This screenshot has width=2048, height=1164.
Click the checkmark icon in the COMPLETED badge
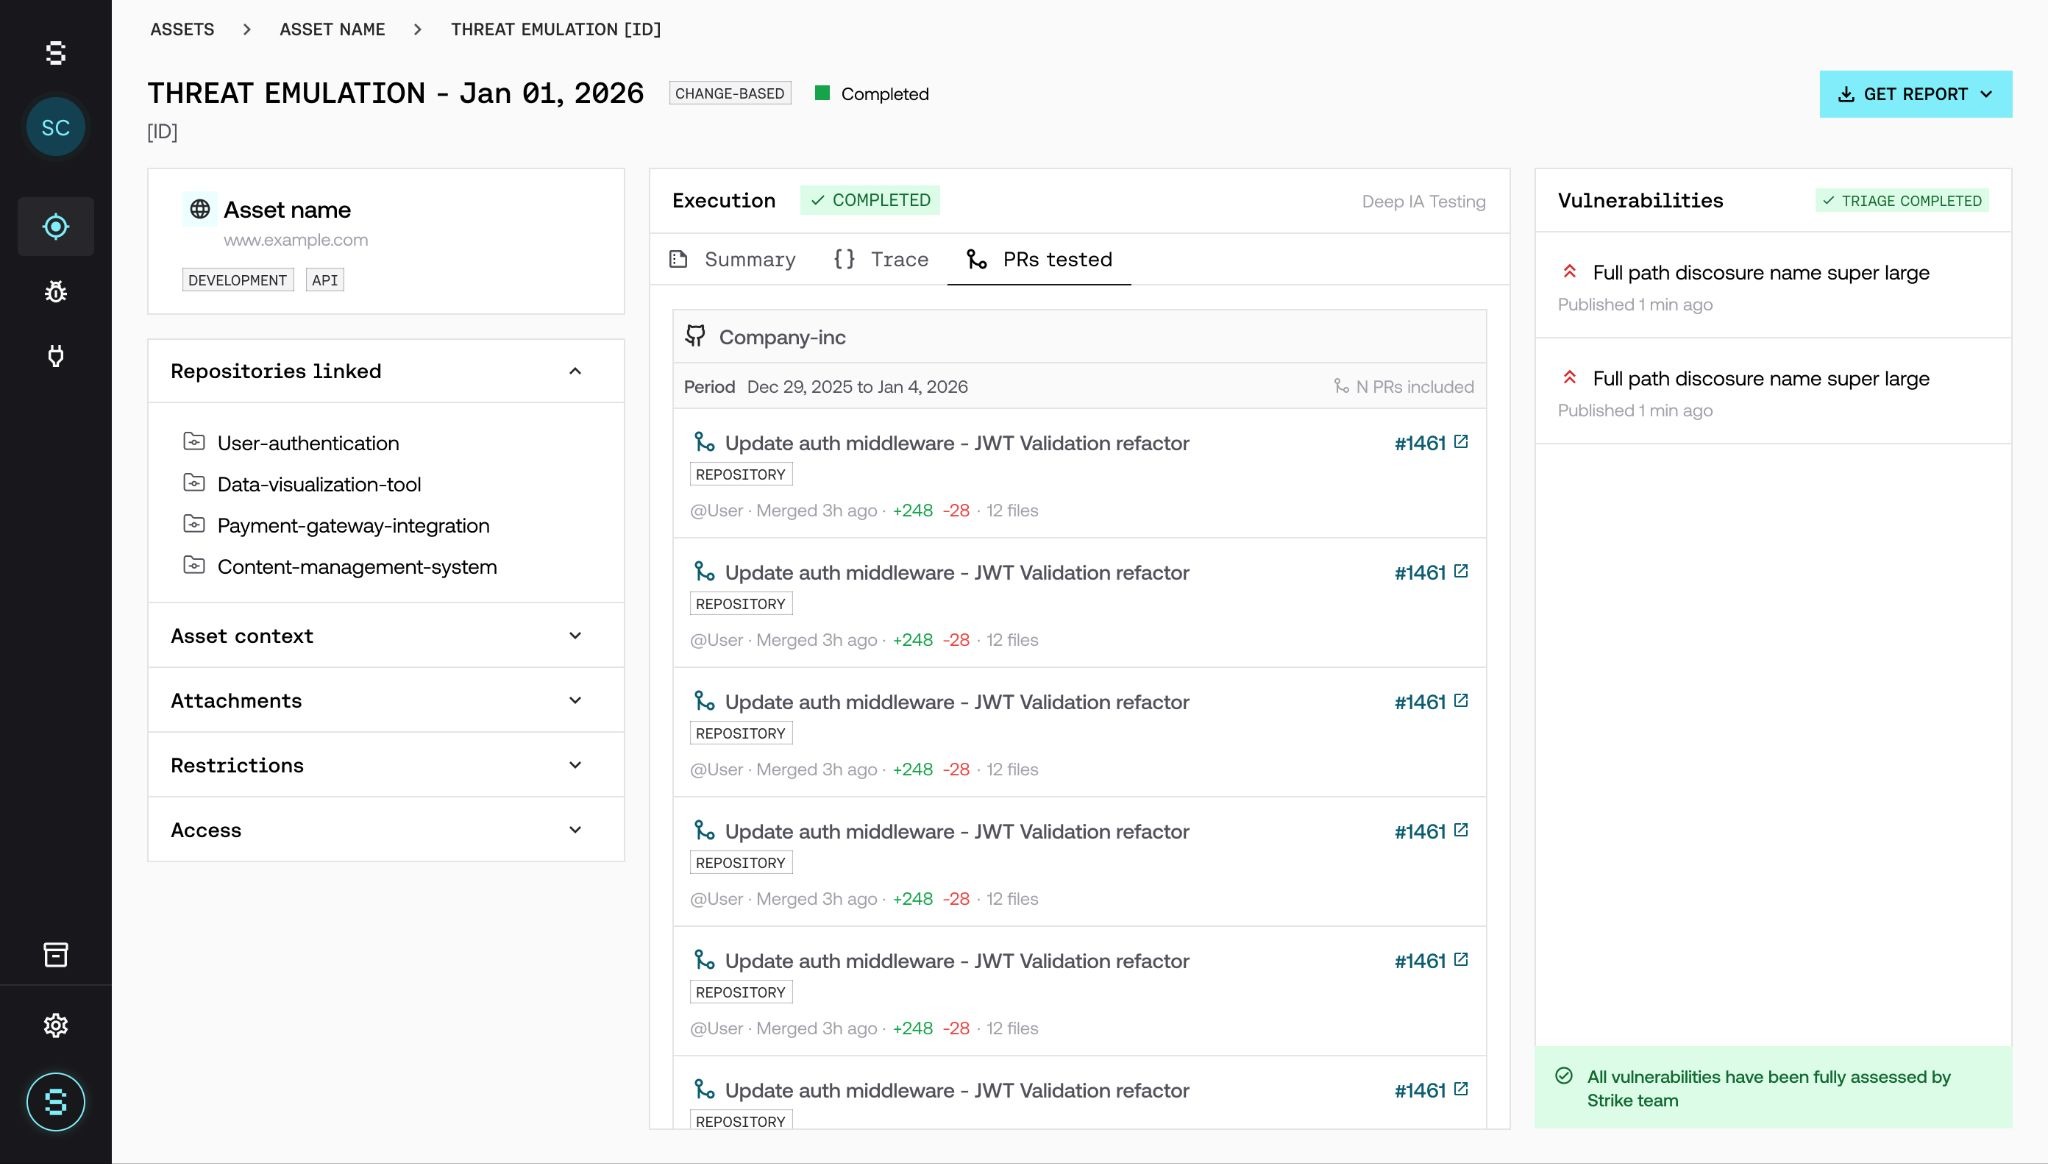(x=818, y=200)
